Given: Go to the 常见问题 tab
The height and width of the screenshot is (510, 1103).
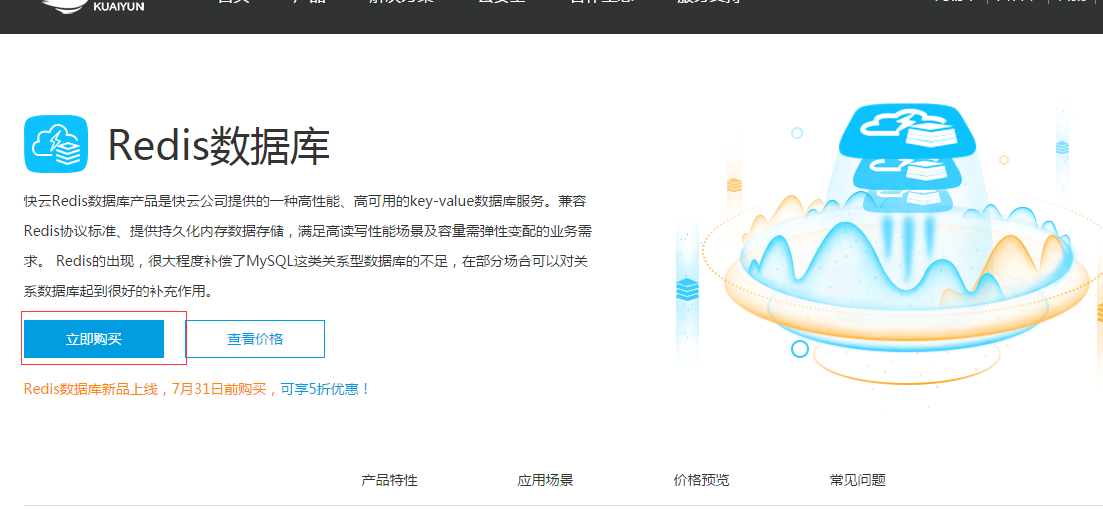Looking at the screenshot, I should pos(857,480).
